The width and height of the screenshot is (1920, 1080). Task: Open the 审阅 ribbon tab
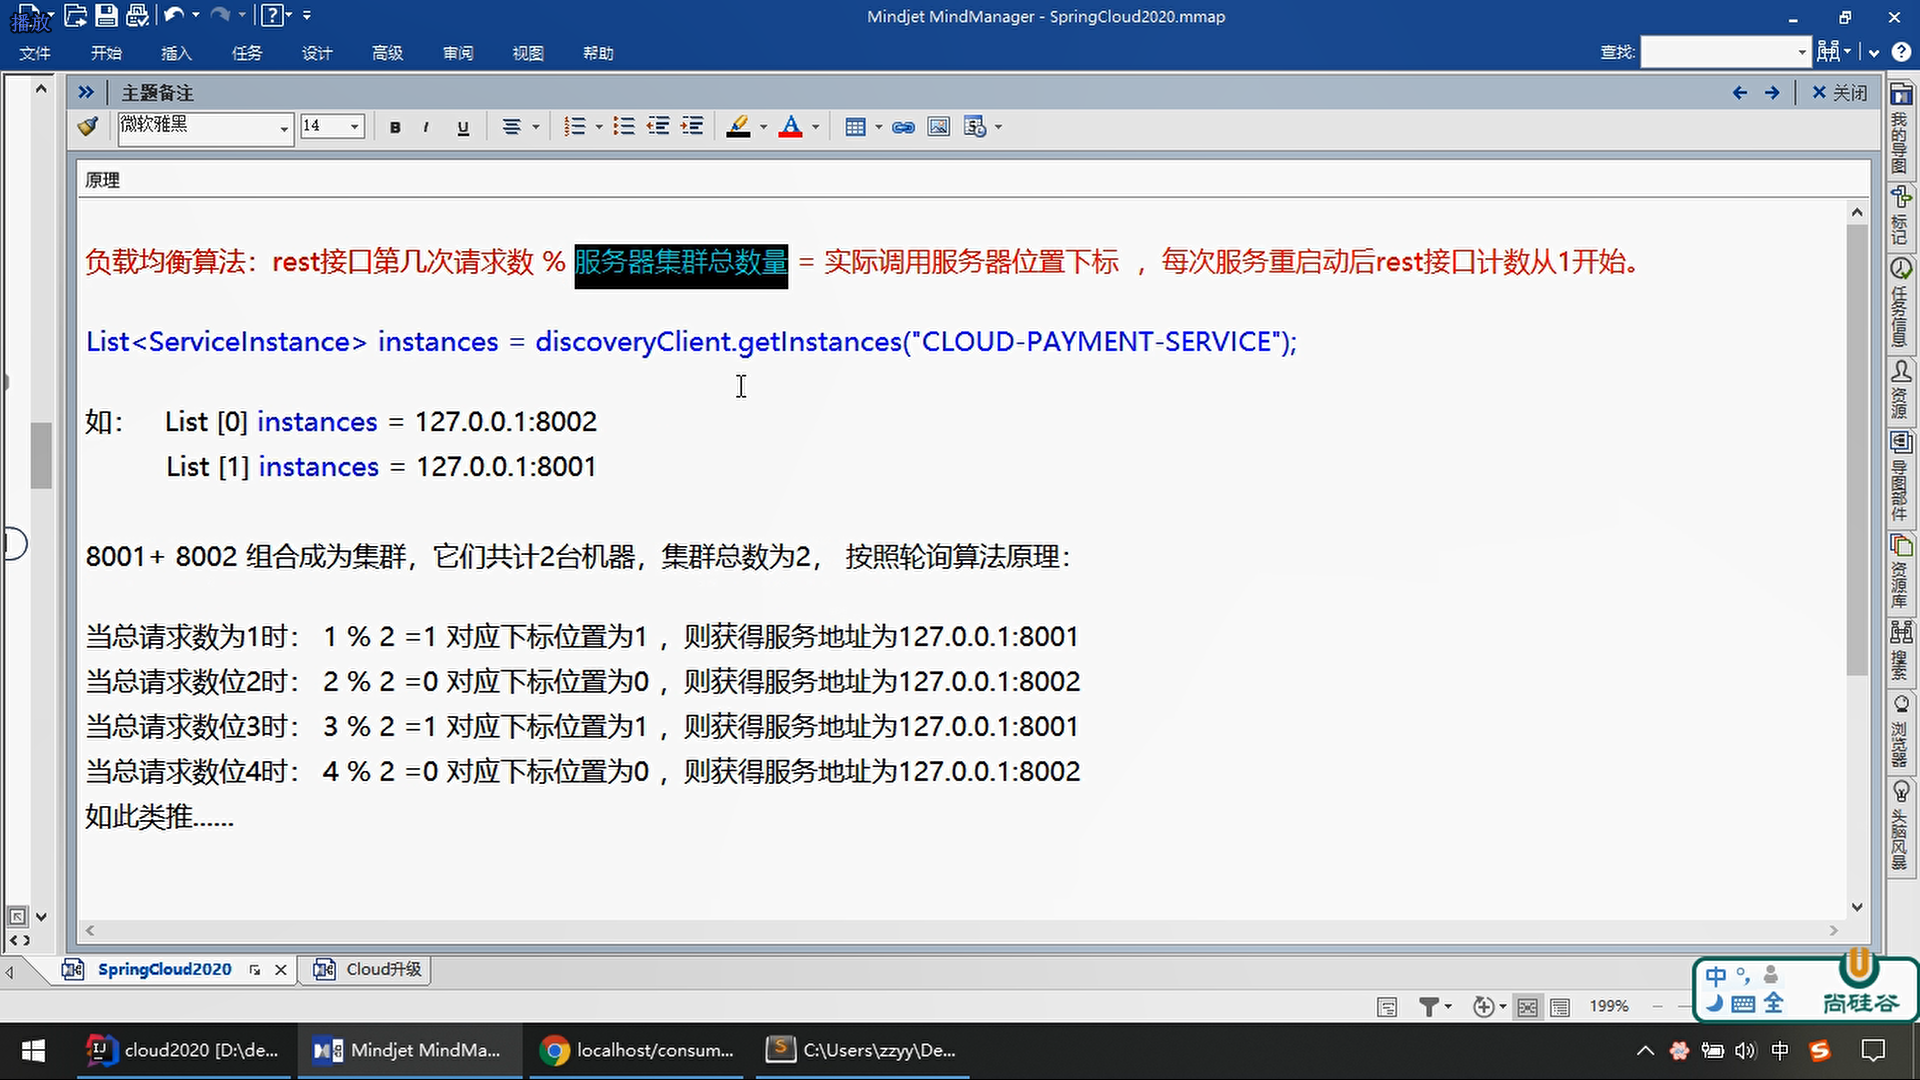[x=458, y=53]
